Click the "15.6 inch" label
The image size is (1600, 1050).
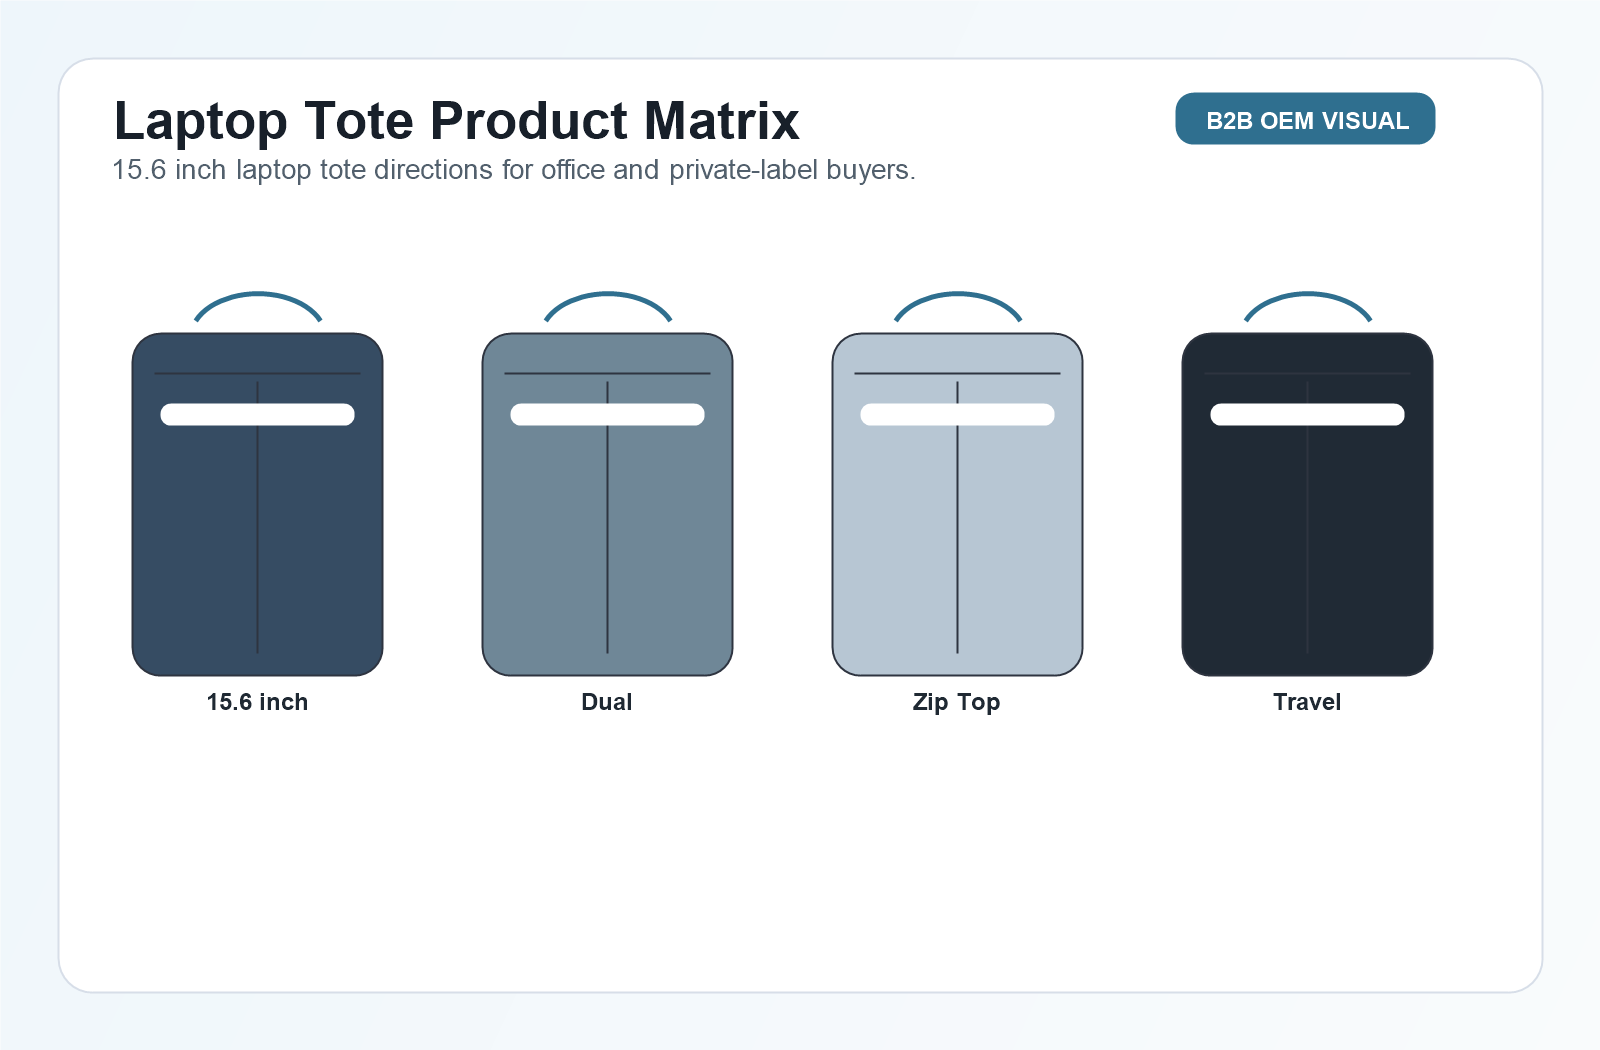[257, 702]
